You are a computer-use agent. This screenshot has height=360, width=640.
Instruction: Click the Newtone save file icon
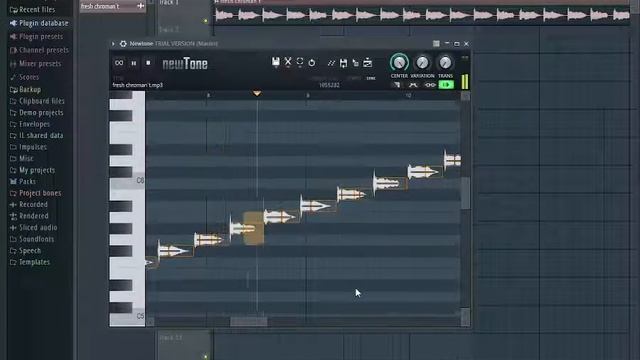[276, 62]
